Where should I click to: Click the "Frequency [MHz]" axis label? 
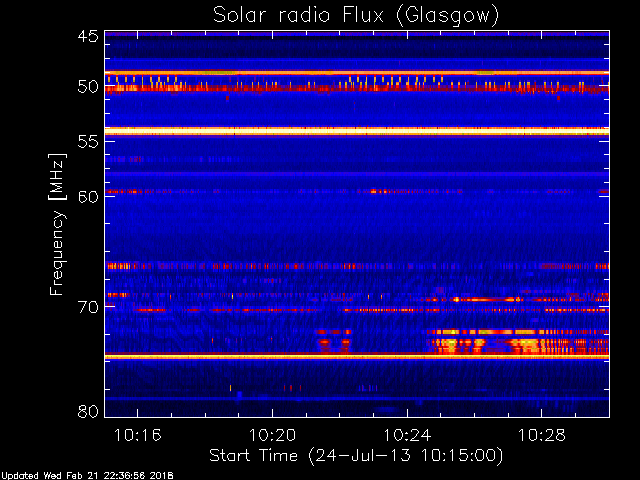point(57,224)
